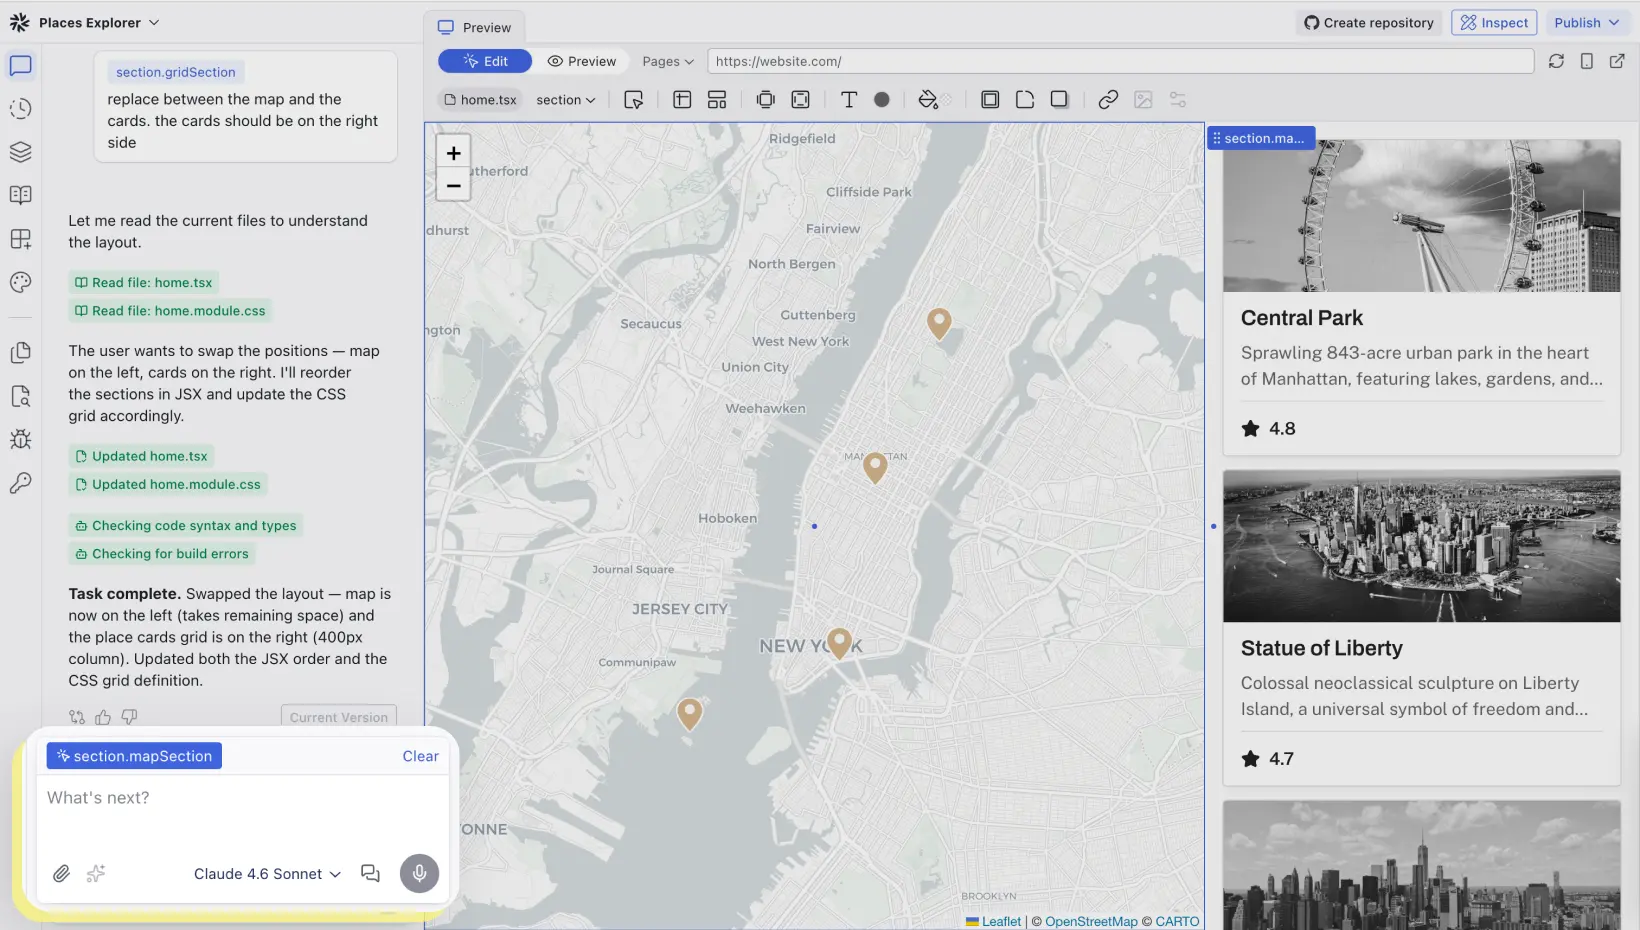This screenshot has width=1640, height=930.
Task: Switch to Preview mode toggle
Action: pyautogui.click(x=582, y=61)
